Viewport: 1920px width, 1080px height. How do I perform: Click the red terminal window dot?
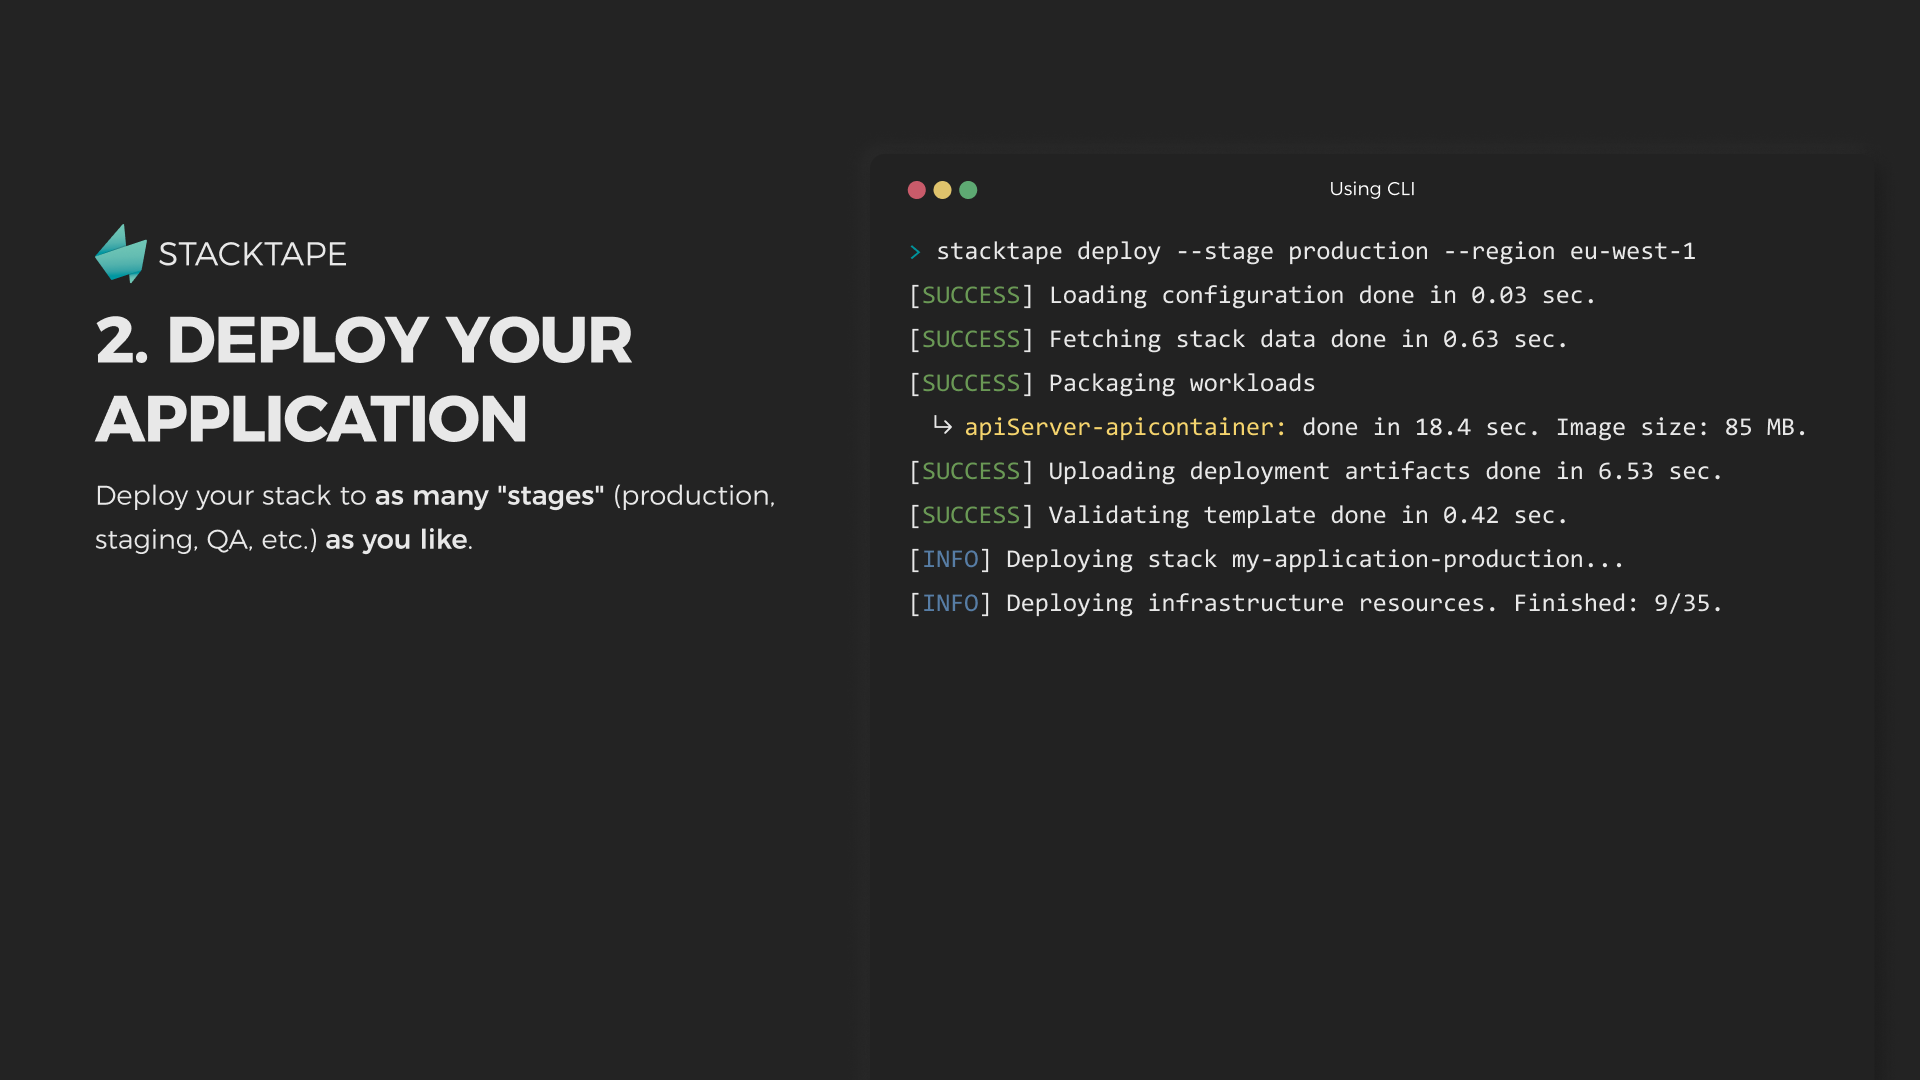point(916,190)
